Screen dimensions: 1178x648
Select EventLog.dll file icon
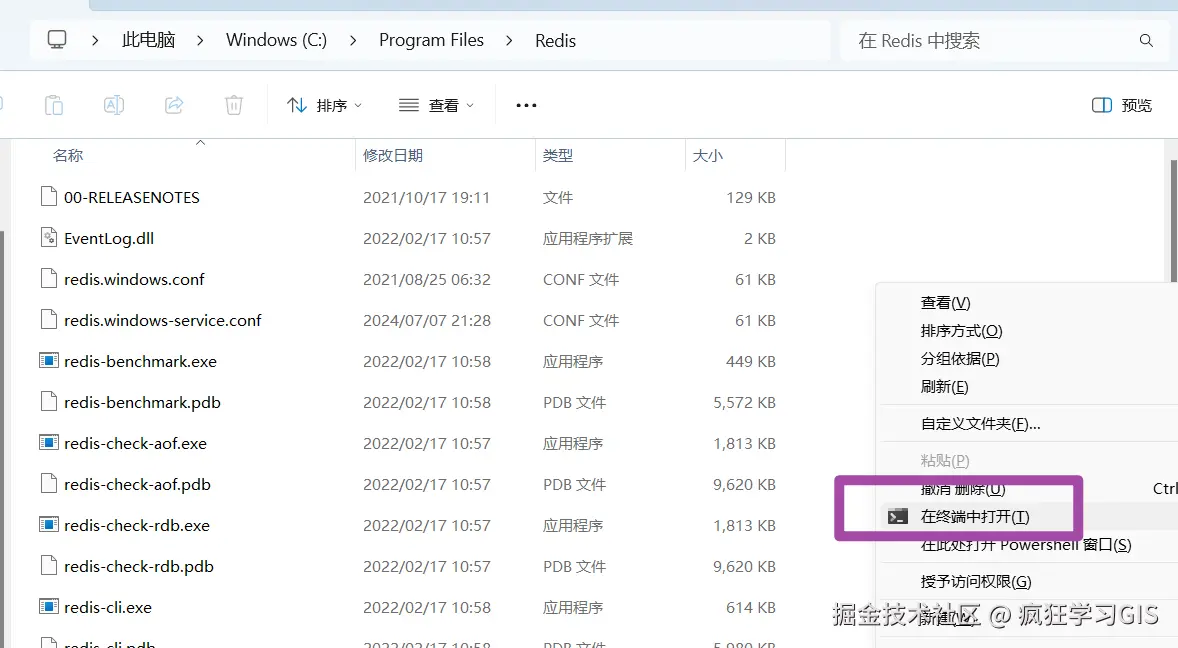(49, 238)
